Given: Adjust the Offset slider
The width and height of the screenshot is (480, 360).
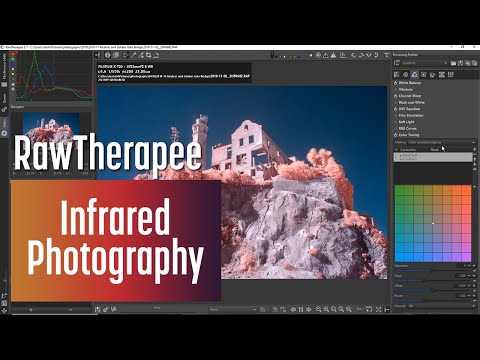Looking at the screenshot, I should tap(433, 290).
